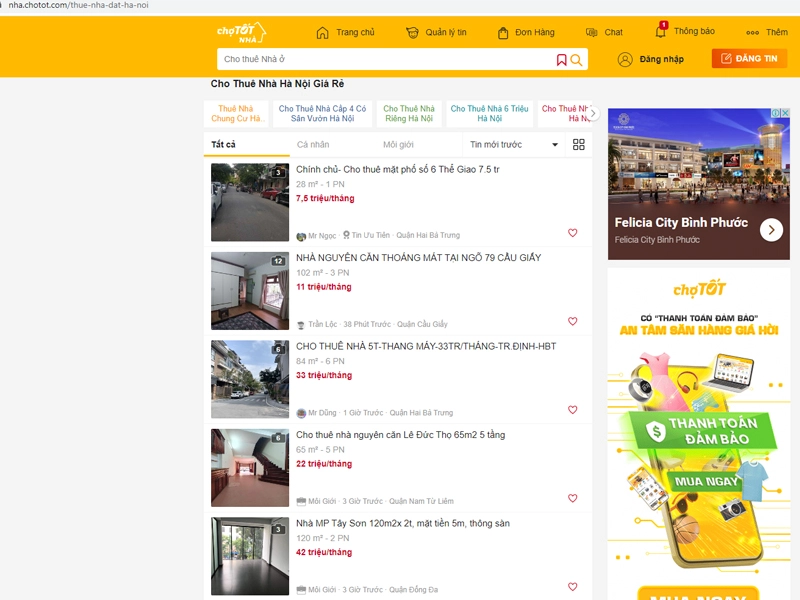Screen dimensions: 800x600
Task: Favorite the MP Tây Sơn 120m2 listing
Action: click(572, 587)
